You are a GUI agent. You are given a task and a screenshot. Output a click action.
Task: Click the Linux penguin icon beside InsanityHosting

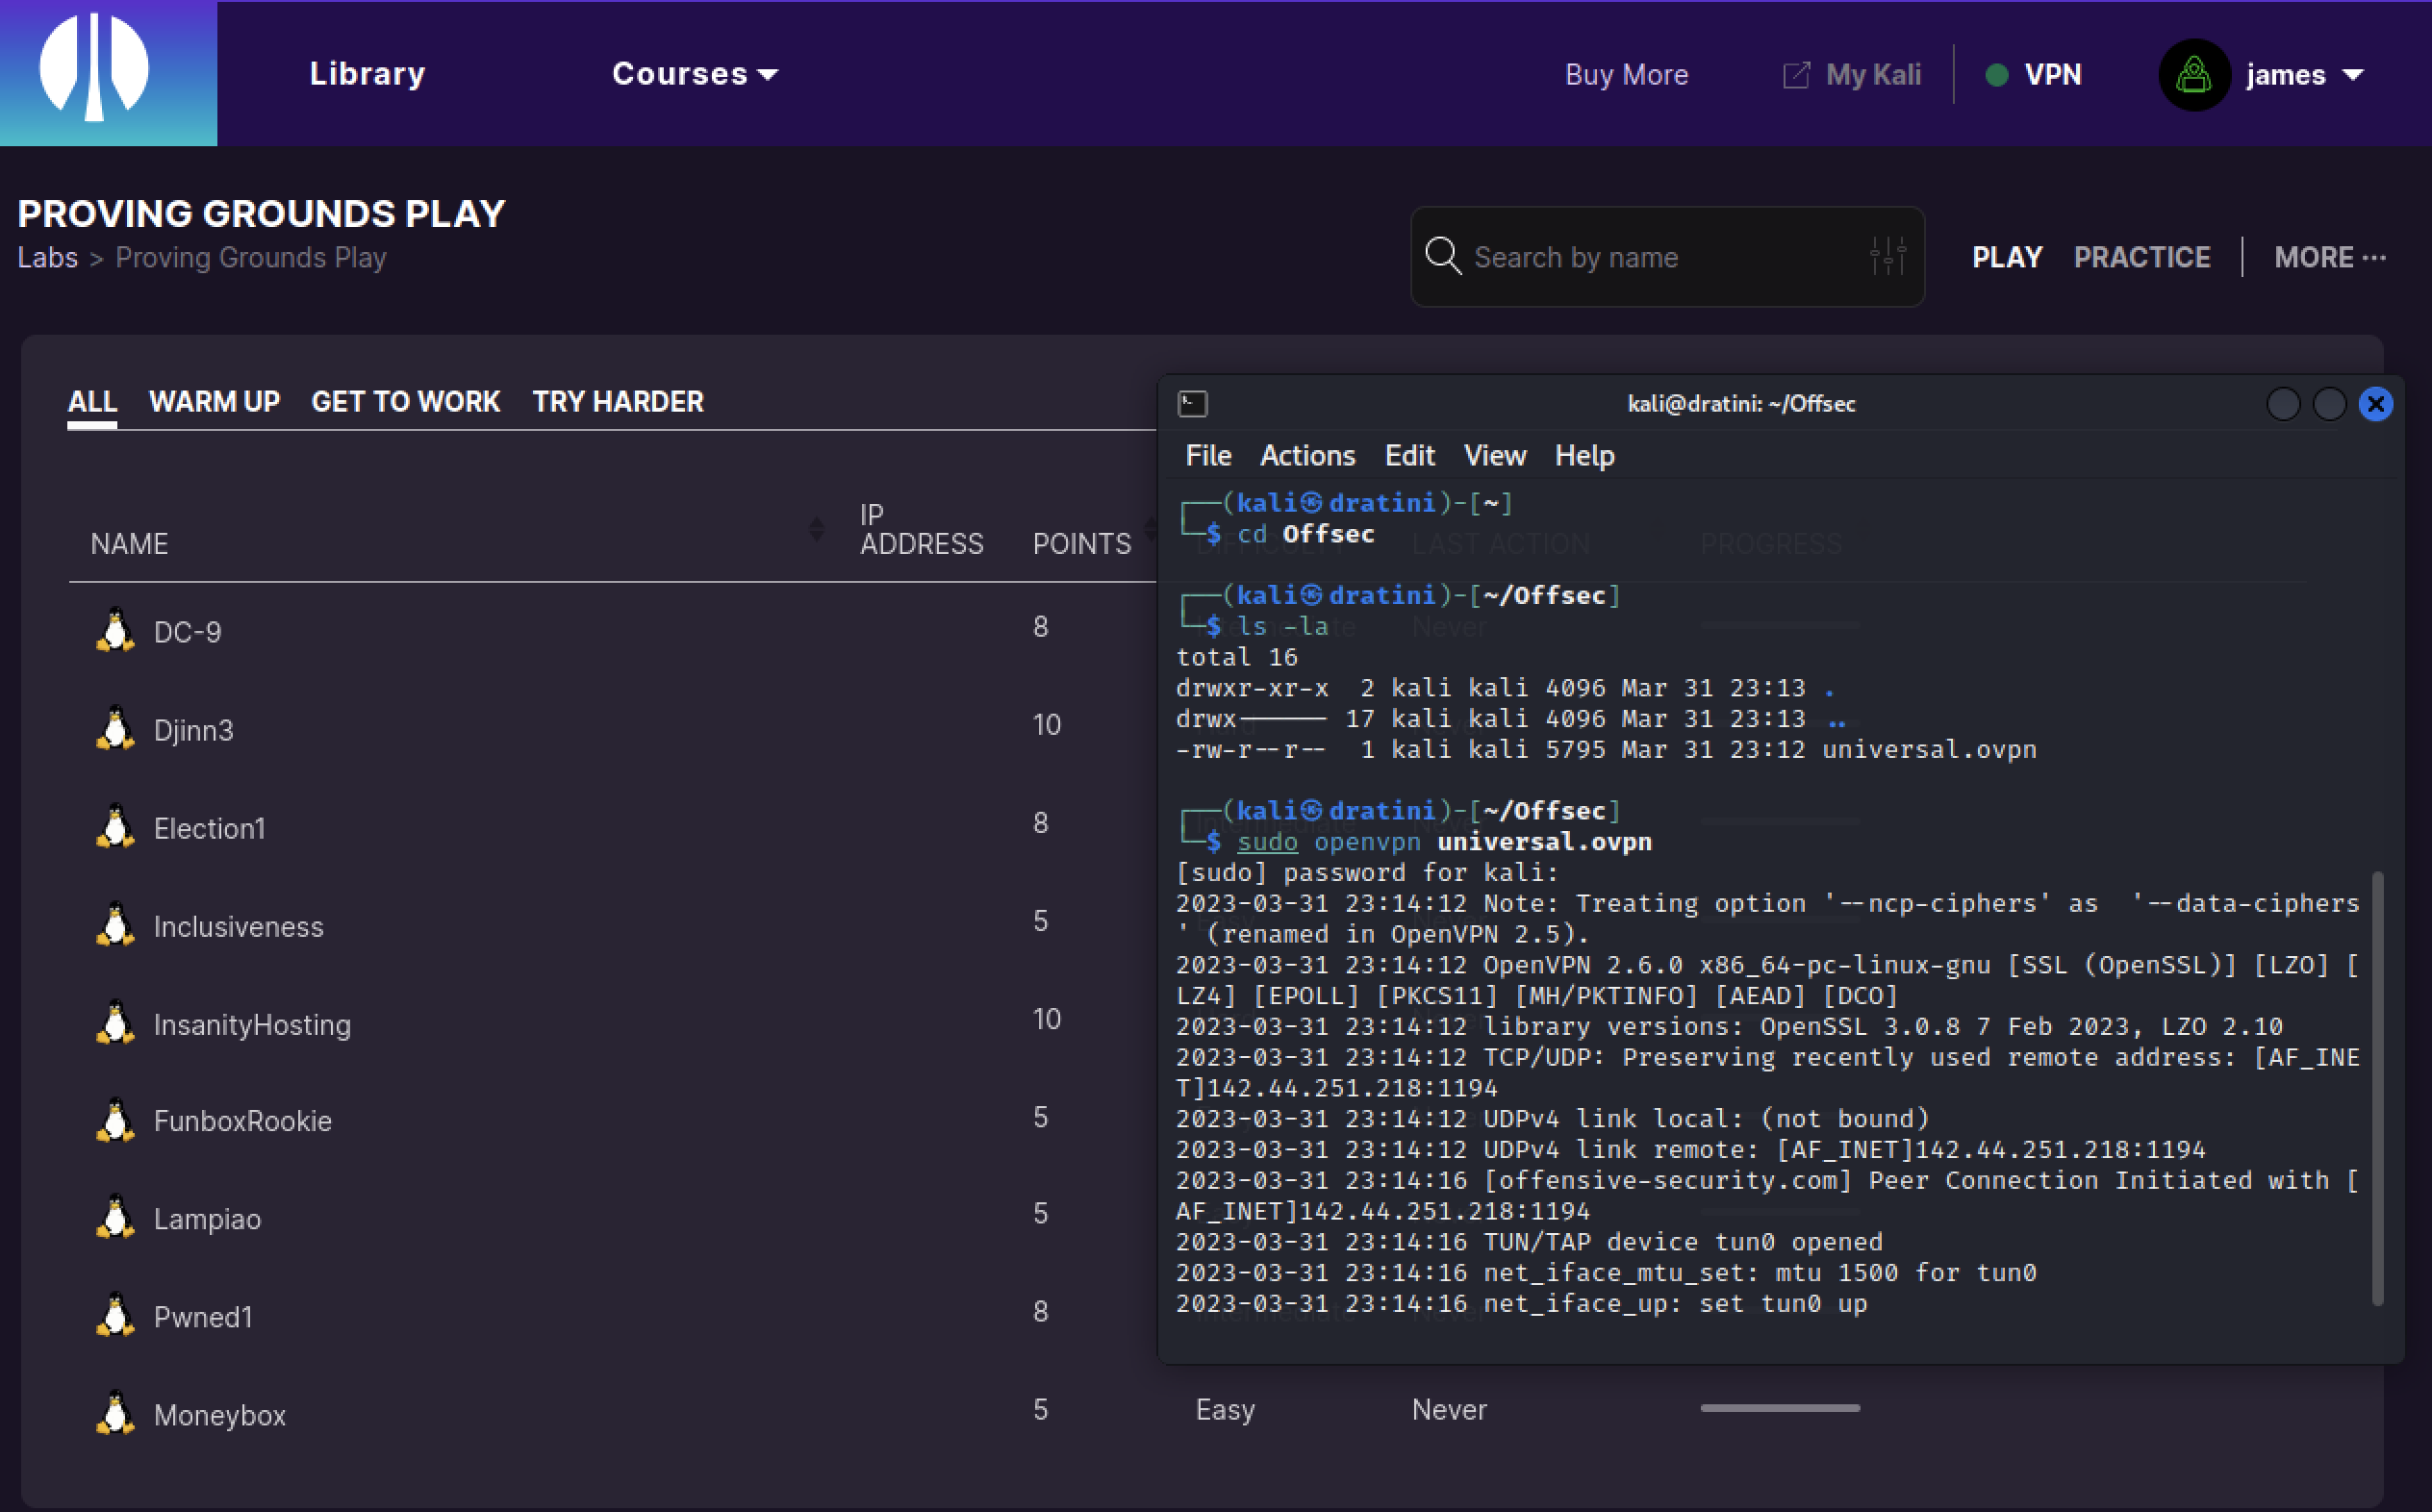point(116,1021)
